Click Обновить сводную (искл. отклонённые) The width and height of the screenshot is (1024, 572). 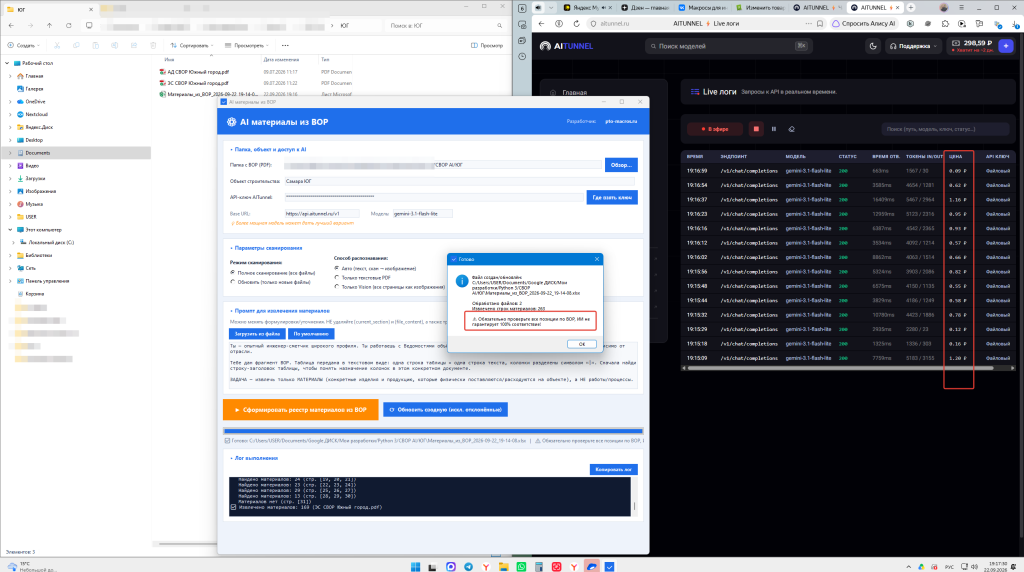(x=445, y=409)
